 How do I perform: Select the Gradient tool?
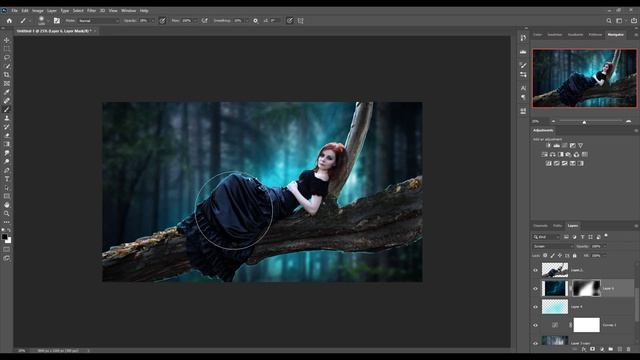[x=7, y=144]
